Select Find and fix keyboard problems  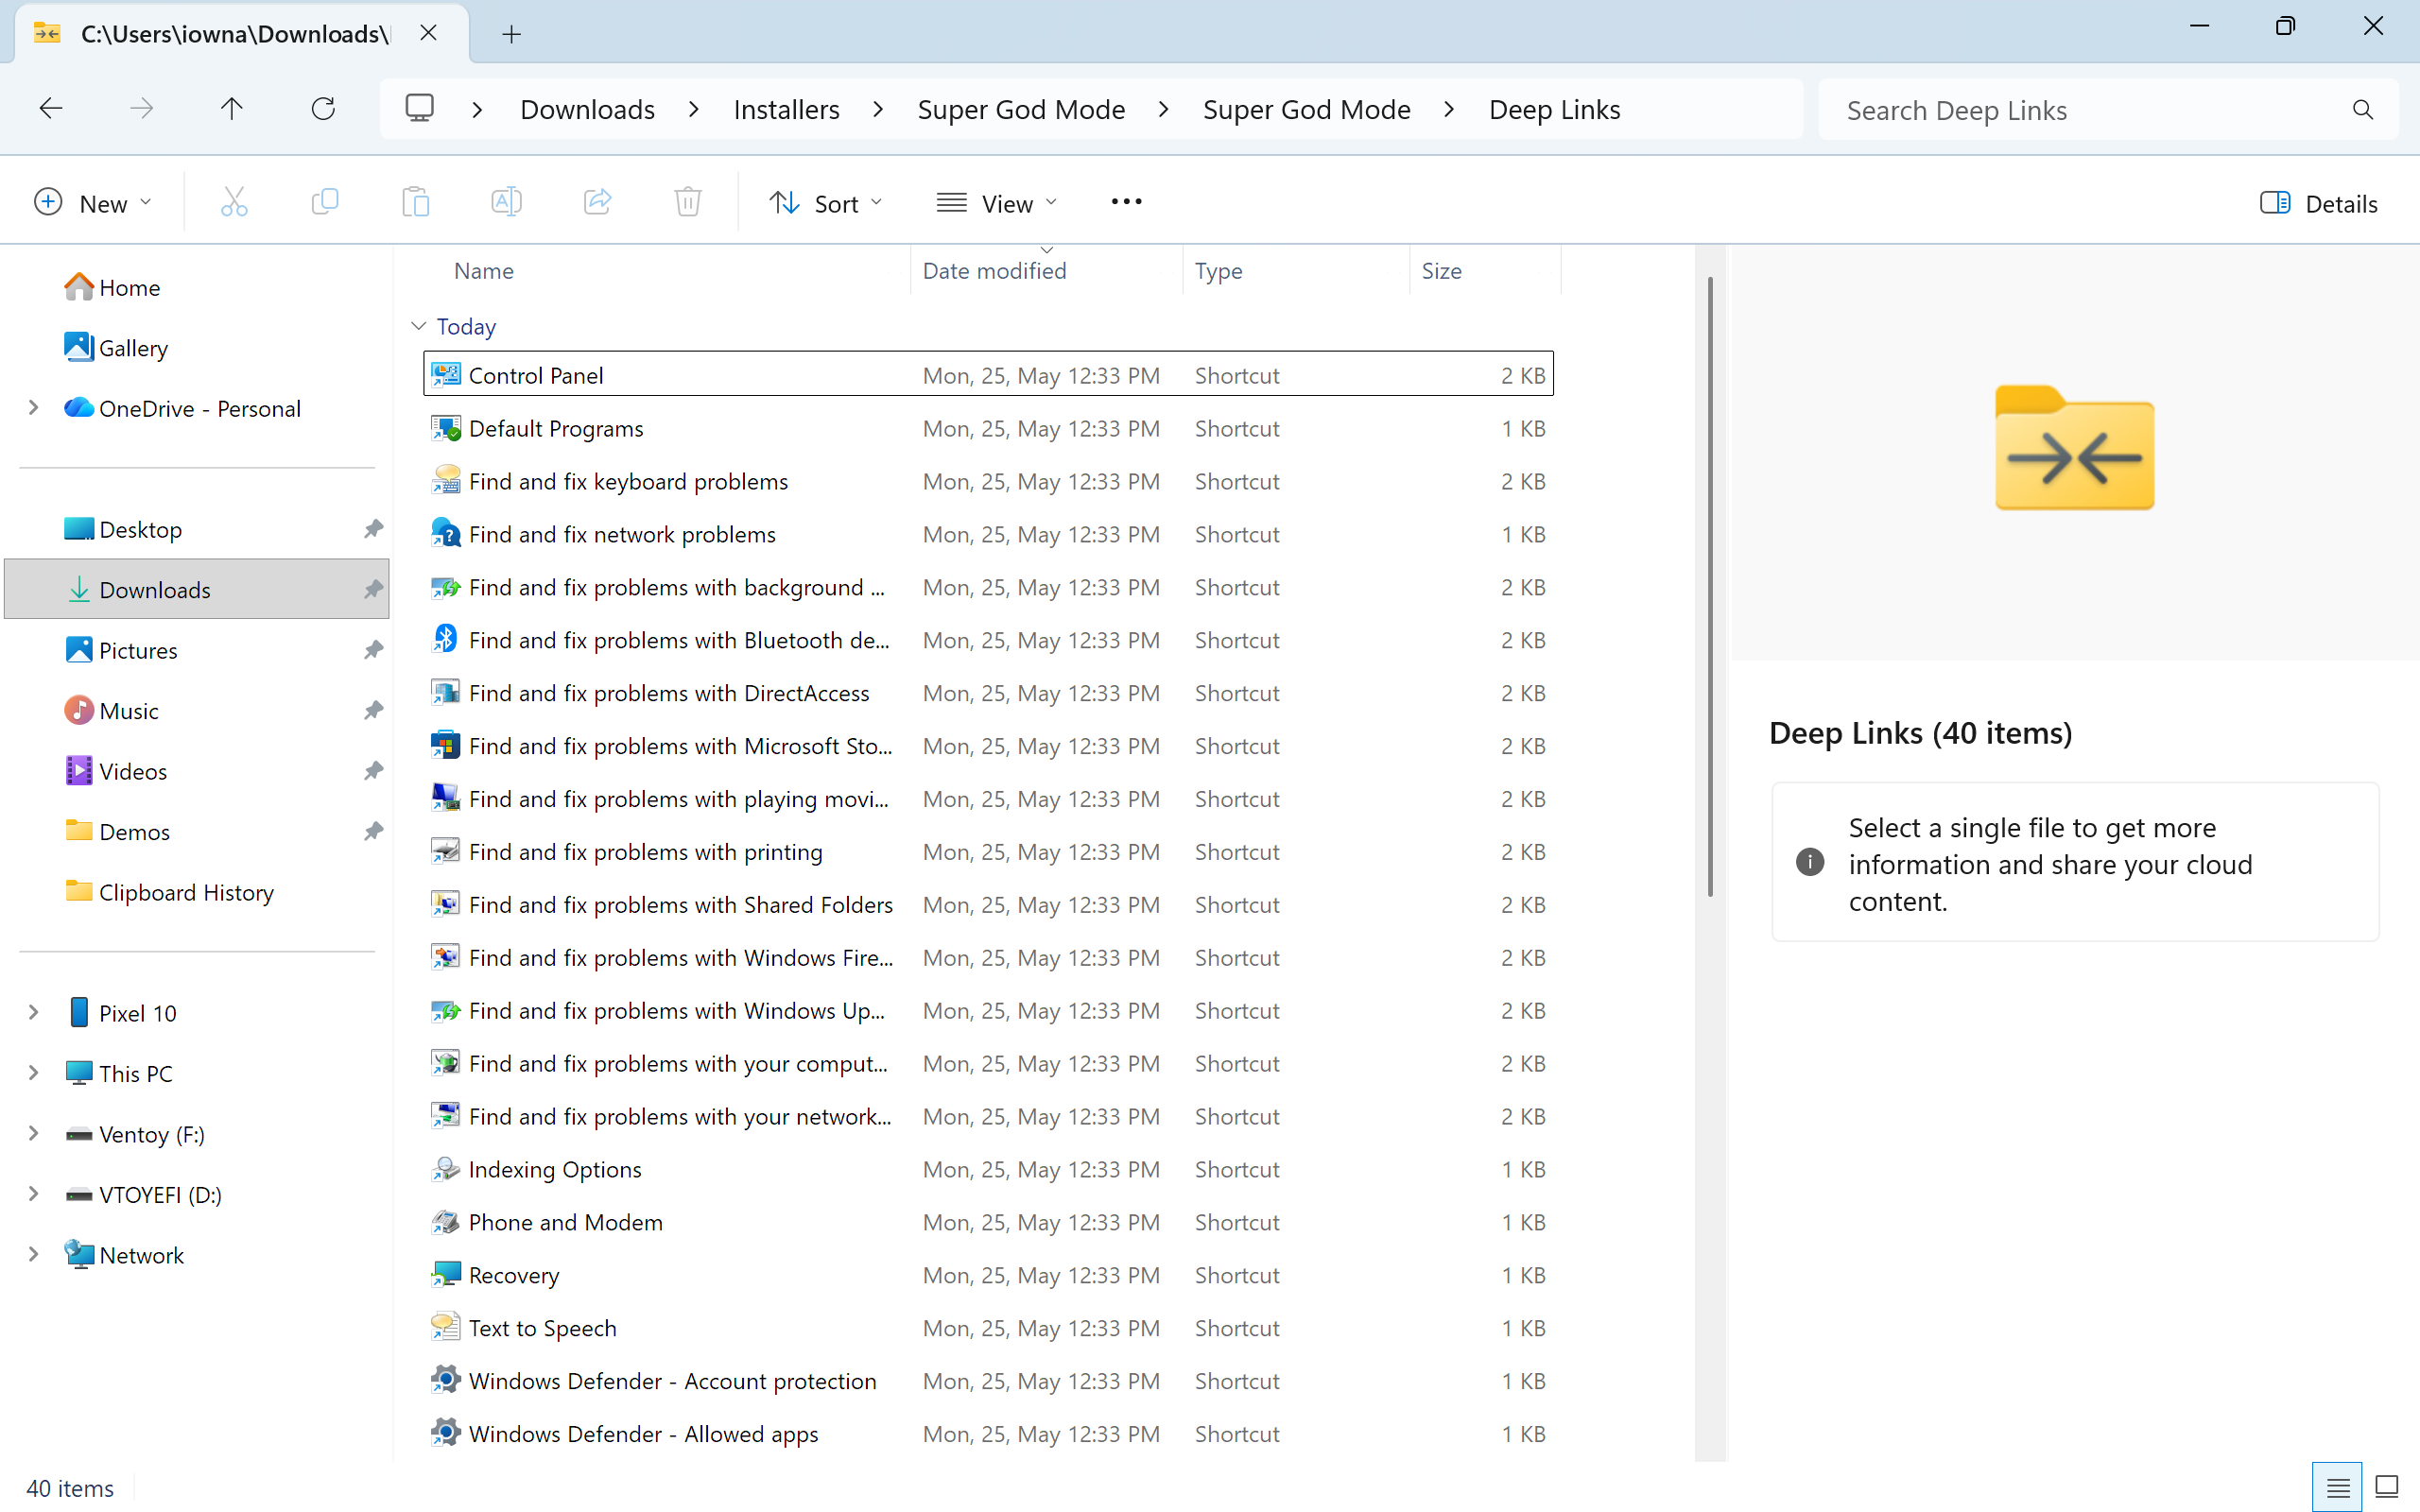(x=988, y=481)
